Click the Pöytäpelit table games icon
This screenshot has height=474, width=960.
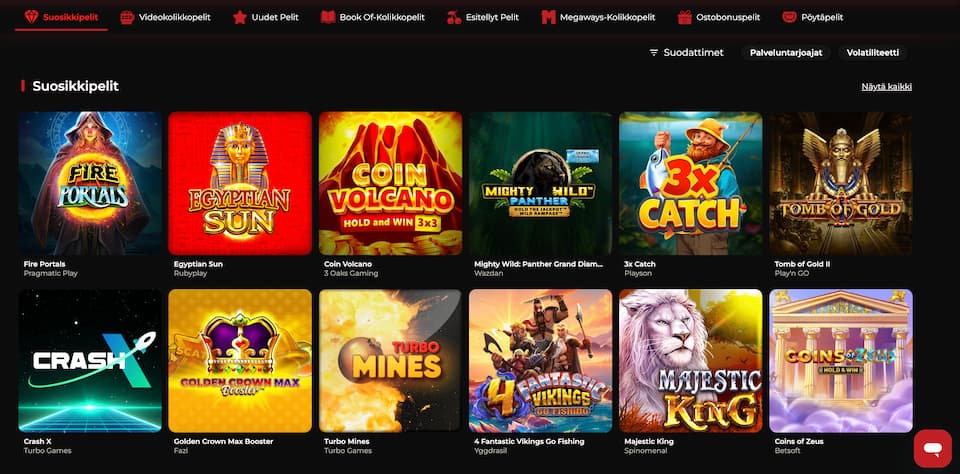(x=789, y=17)
